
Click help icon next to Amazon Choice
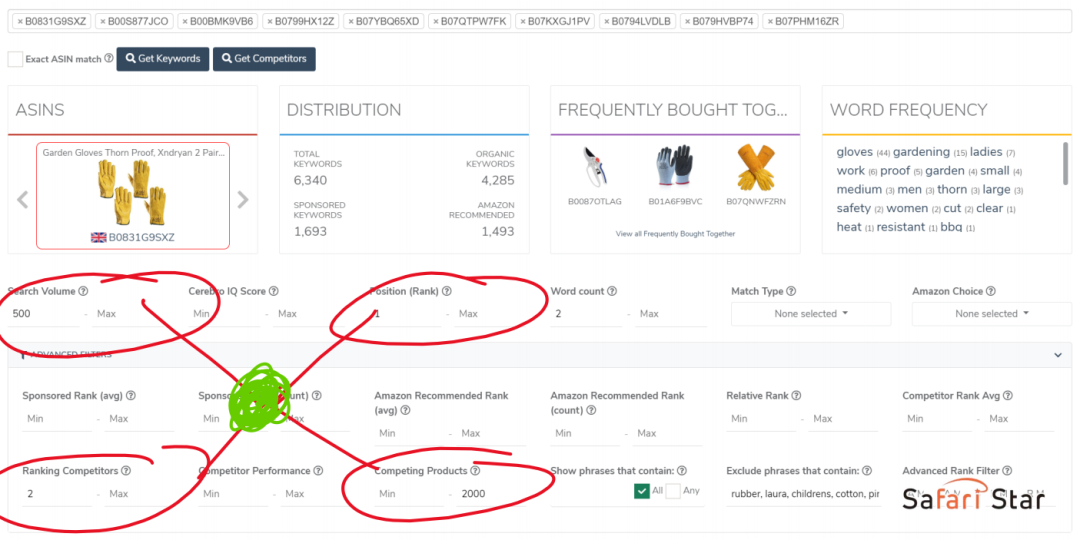(x=991, y=292)
